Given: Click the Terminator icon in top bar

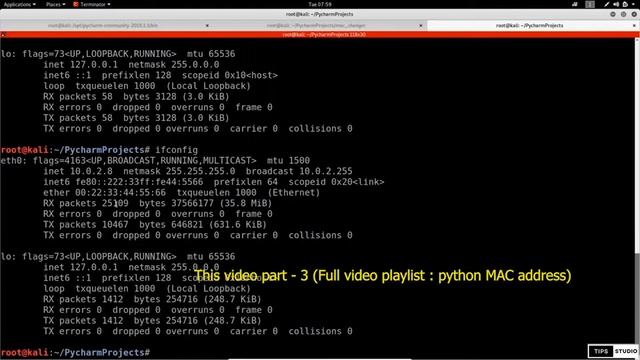Looking at the screenshot, I should point(76,4).
